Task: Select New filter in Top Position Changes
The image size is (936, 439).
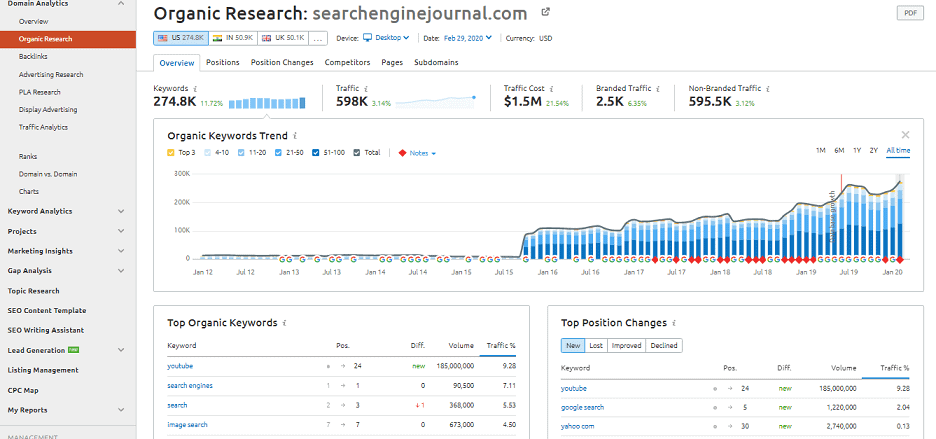Action: [572, 345]
